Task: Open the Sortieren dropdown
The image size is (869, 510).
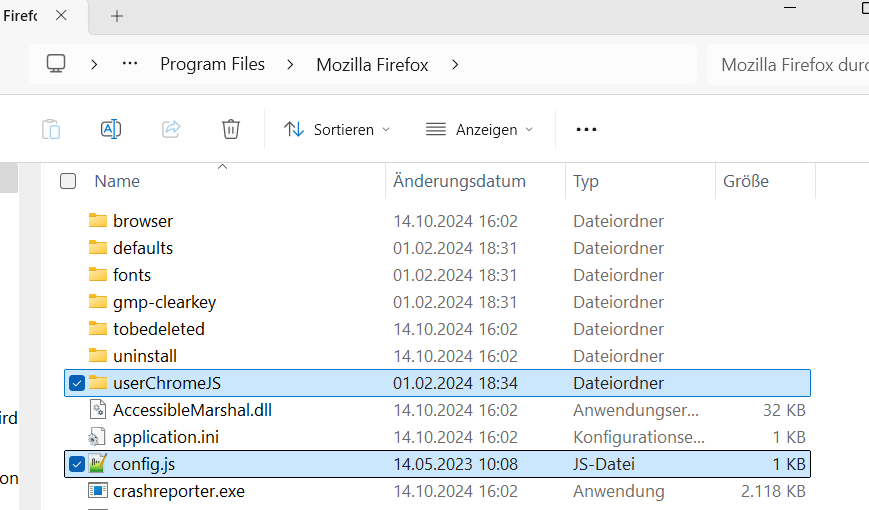Action: (x=337, y=129)
